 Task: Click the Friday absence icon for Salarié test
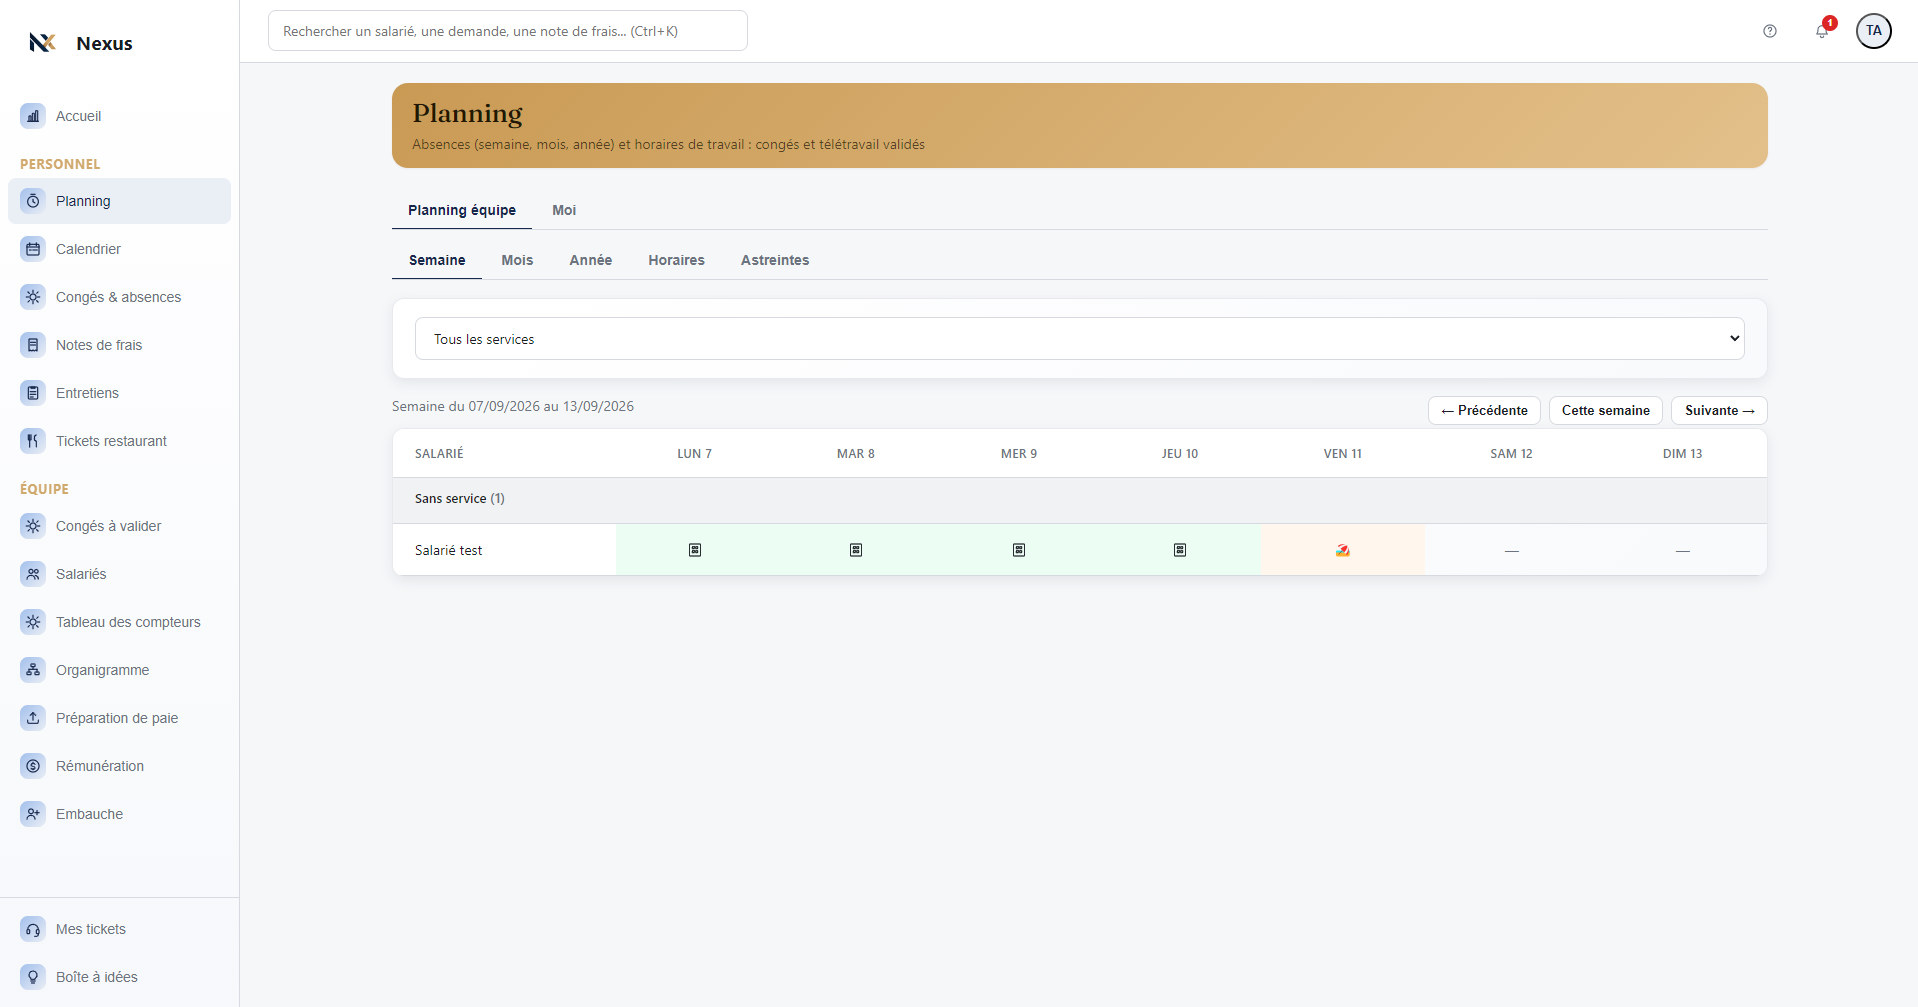1343,550
